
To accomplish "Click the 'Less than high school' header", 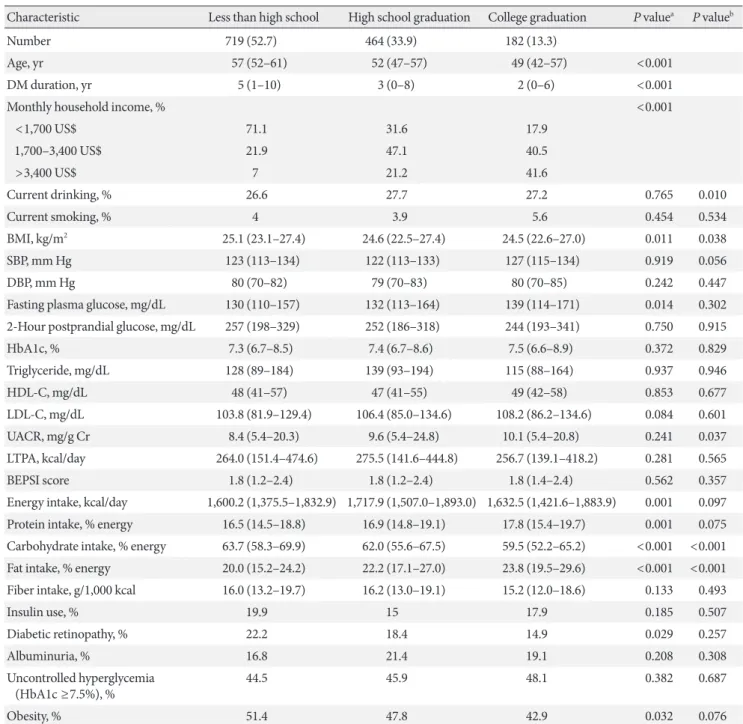I will (x=263, y=18).
